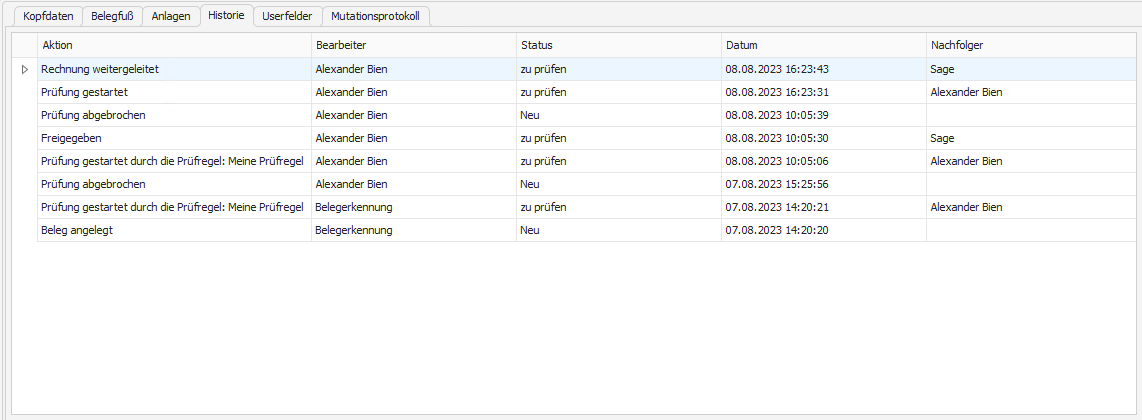Open the Kopfdaten tab
The width and height of the screenshot is (1142, 420).
coord(48,16)
